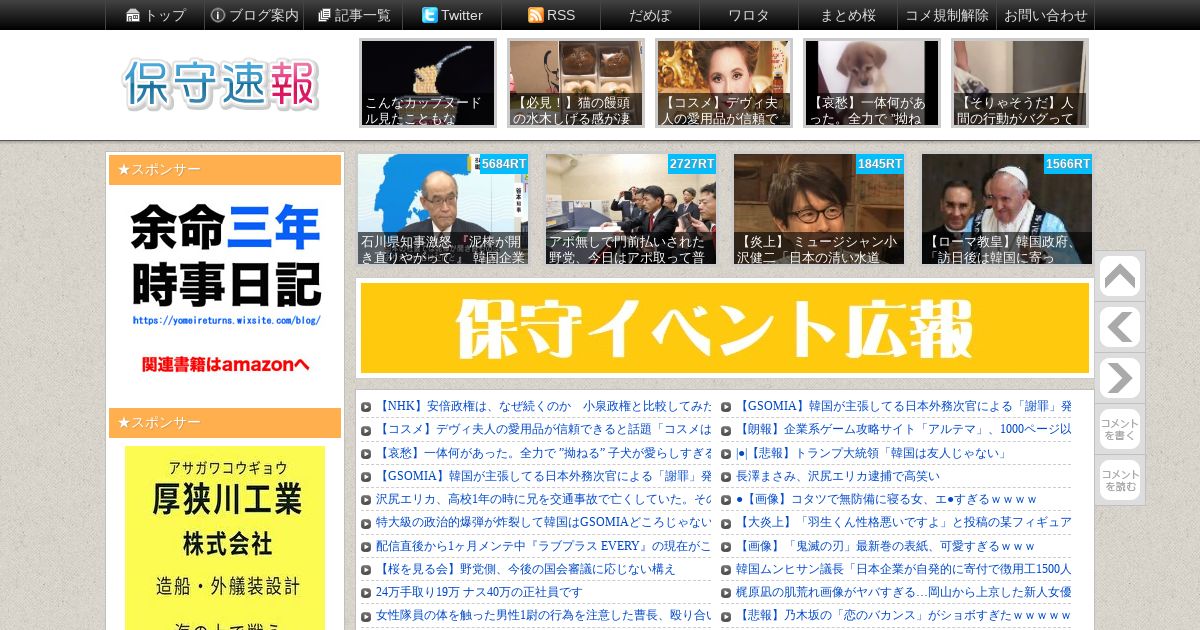The height and width of the screenshot is (630, 1200).
Task: Open 【コスメ】デヴィ夫人の愛用品 list link
Action: click(543, 430)
